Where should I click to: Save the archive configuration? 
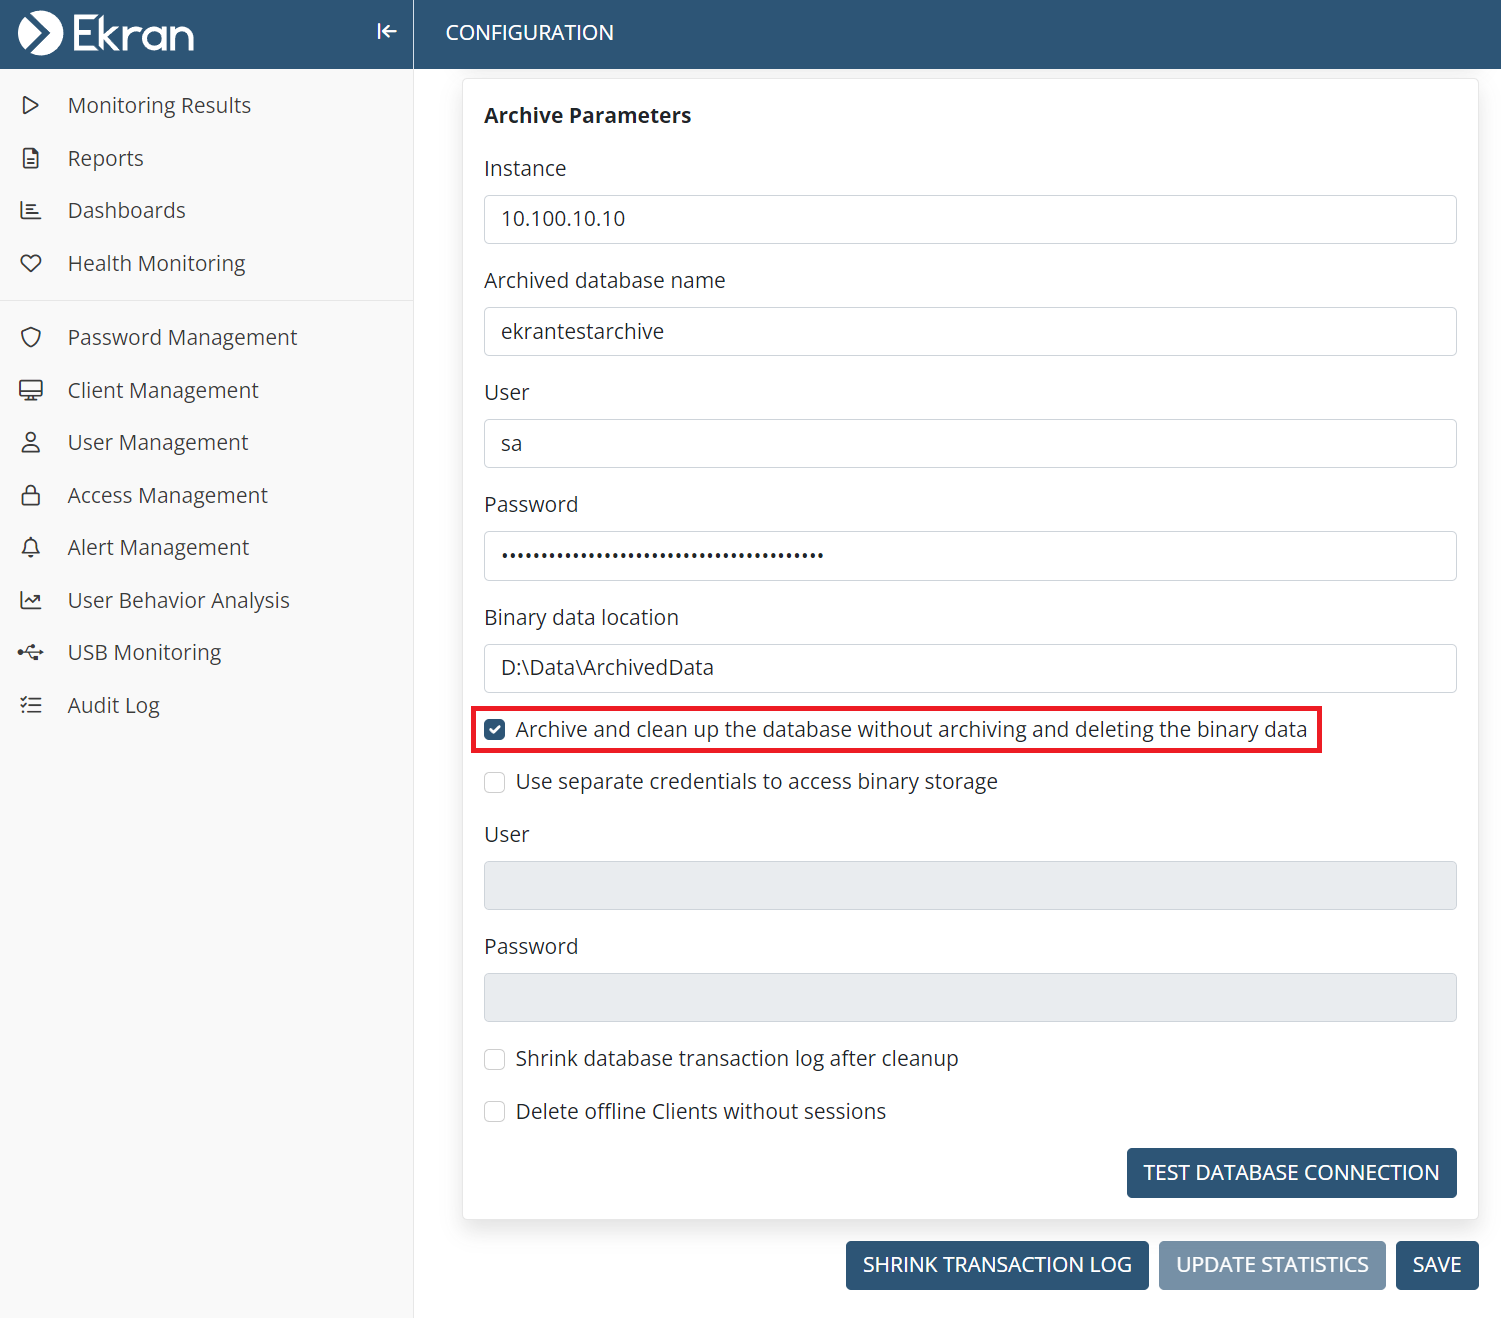click(x=1436, y=1265)
